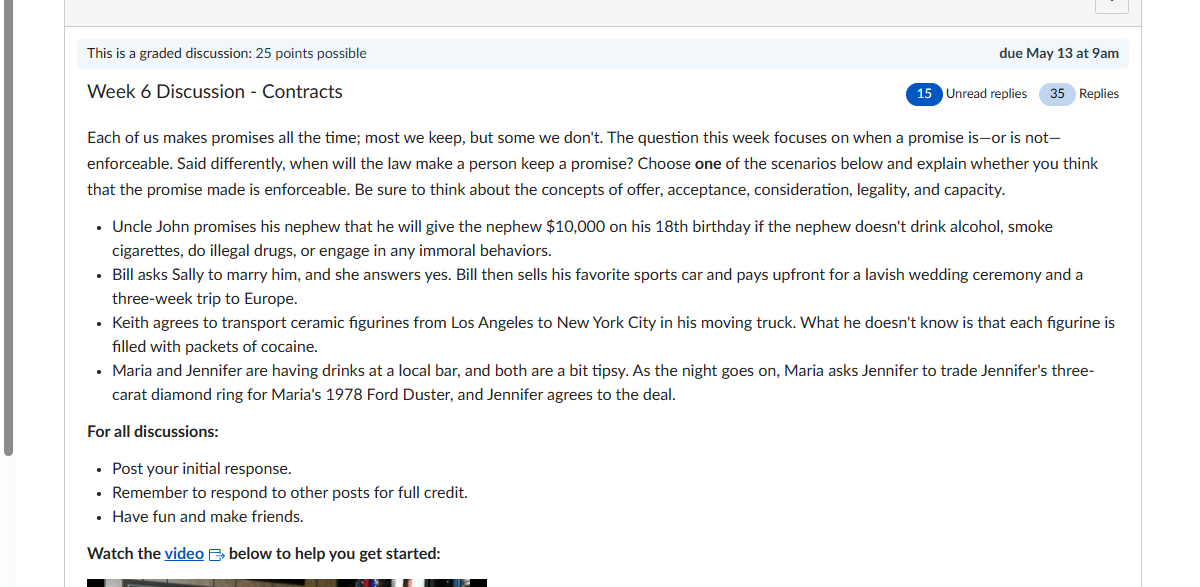Click the embedded video thumbnail
This screenshot has height=587, width=1200.
(287, 582)
